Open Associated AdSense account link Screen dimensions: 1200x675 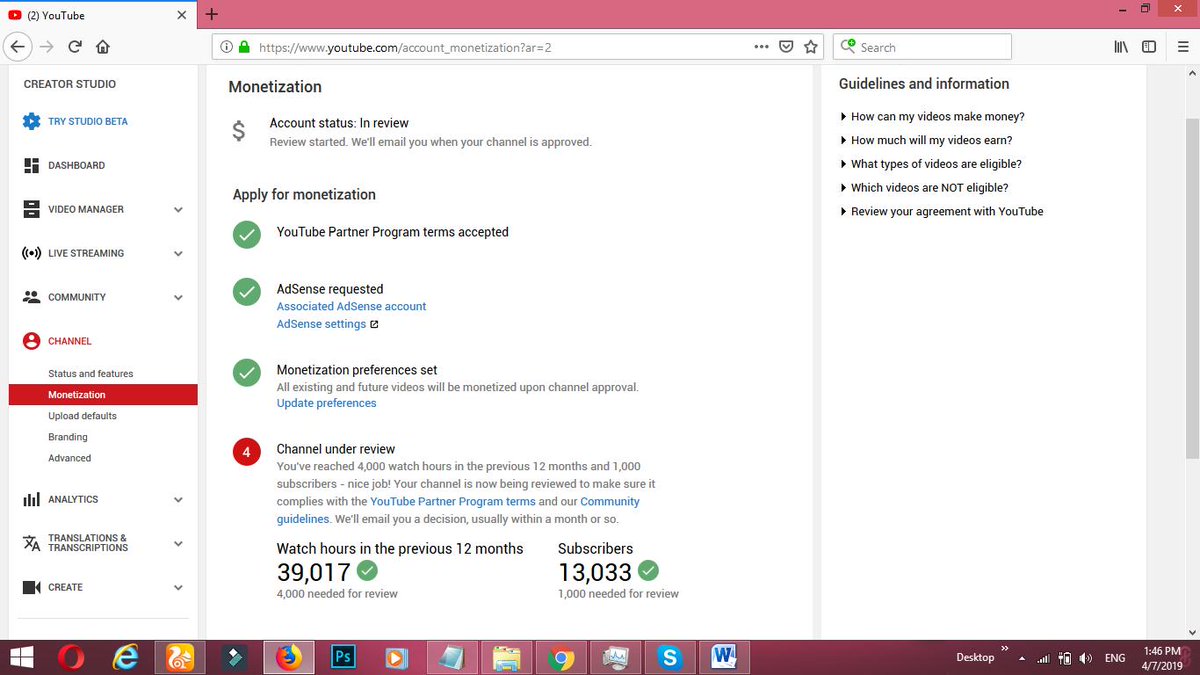coord(351,306)
